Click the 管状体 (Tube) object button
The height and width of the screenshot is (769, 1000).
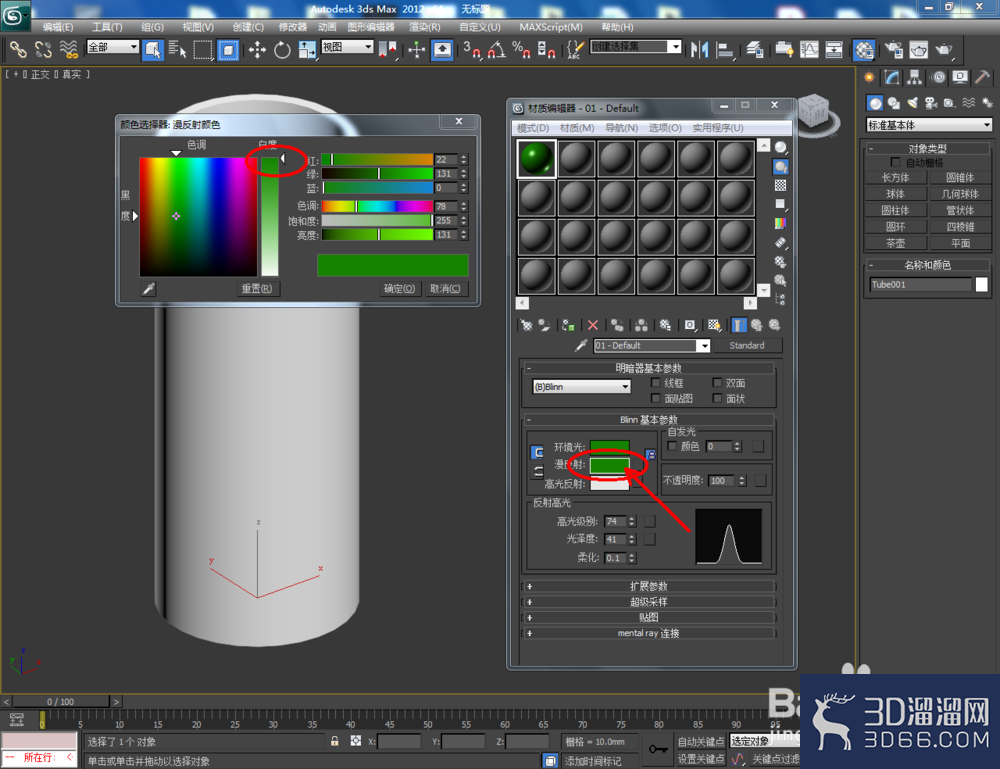(960, 210)
